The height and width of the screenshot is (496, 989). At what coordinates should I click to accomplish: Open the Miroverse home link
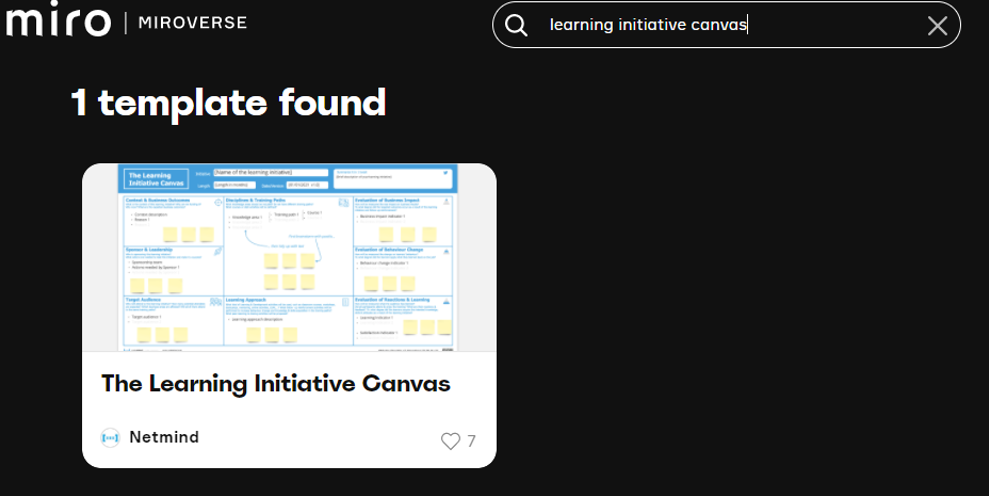191,23
